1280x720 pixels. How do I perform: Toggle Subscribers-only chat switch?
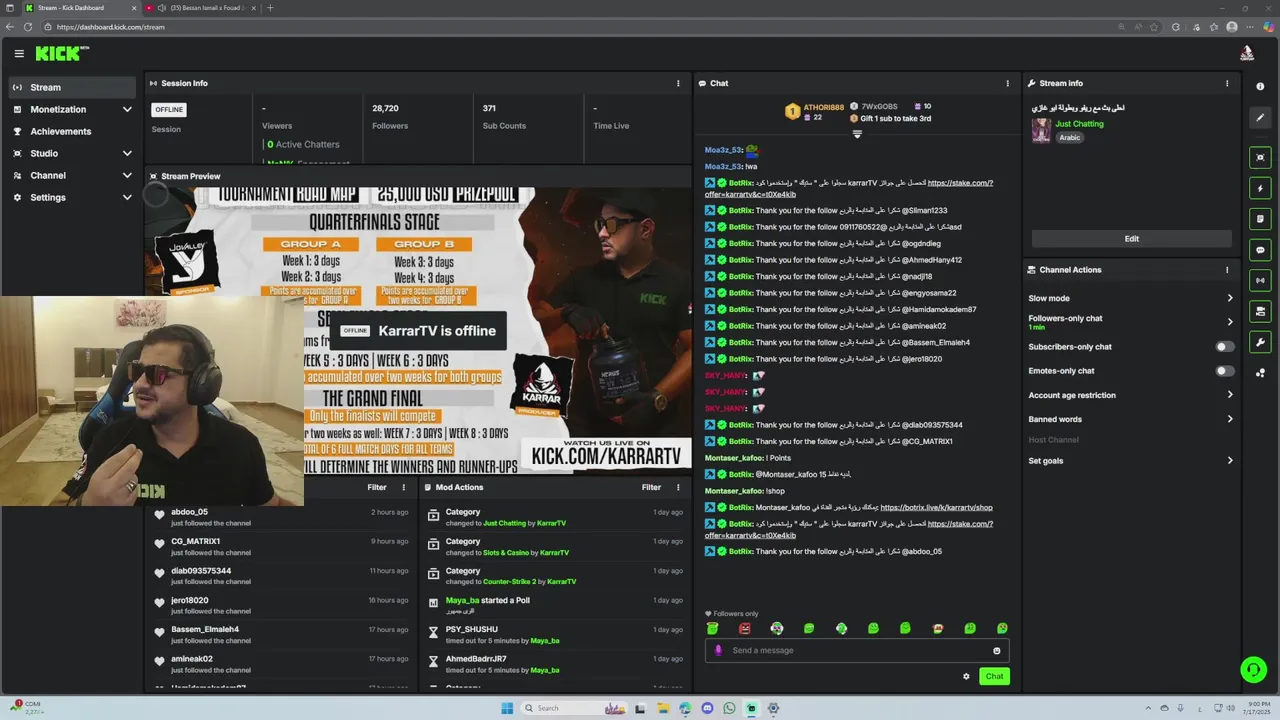click(1224, 347)
